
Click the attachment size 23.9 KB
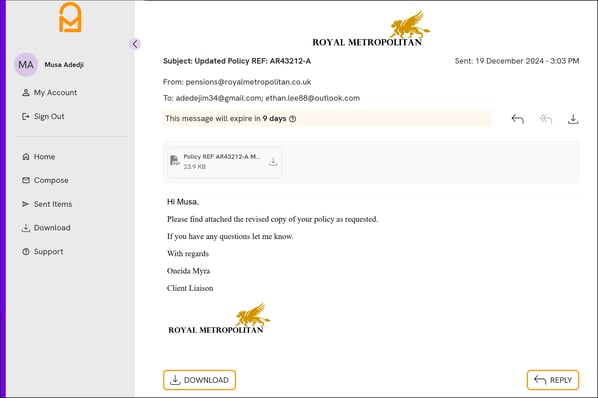[195, 167]
